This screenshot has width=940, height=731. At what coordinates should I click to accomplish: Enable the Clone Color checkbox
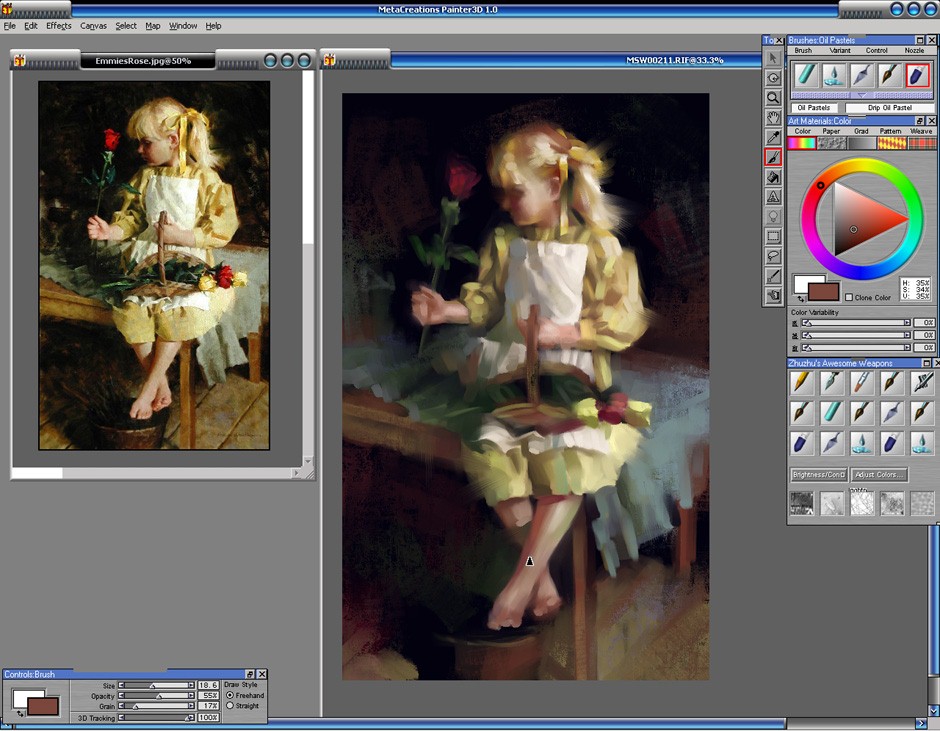click(849, 297)
